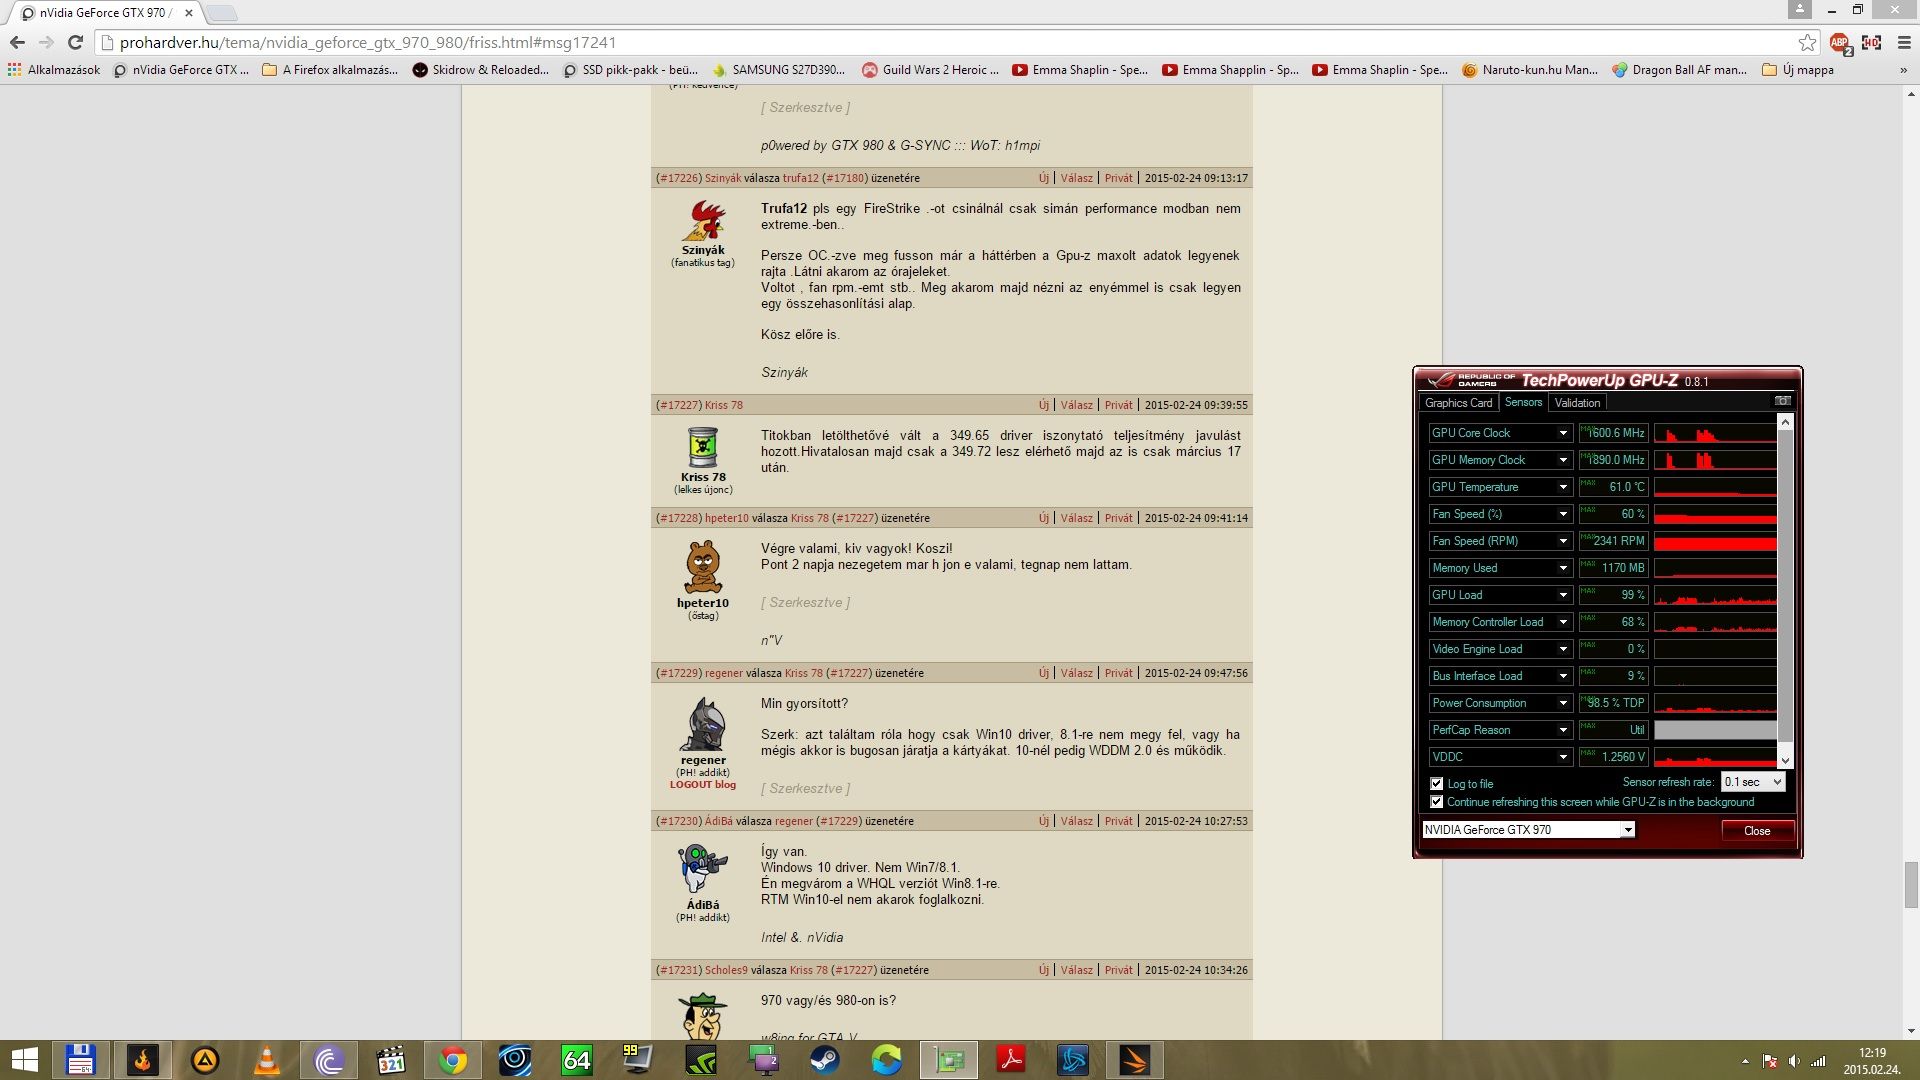Open the AIDA64 taskbar icon
Viewport: 1920px width, 1080px height.
[x=577, y=1060]
